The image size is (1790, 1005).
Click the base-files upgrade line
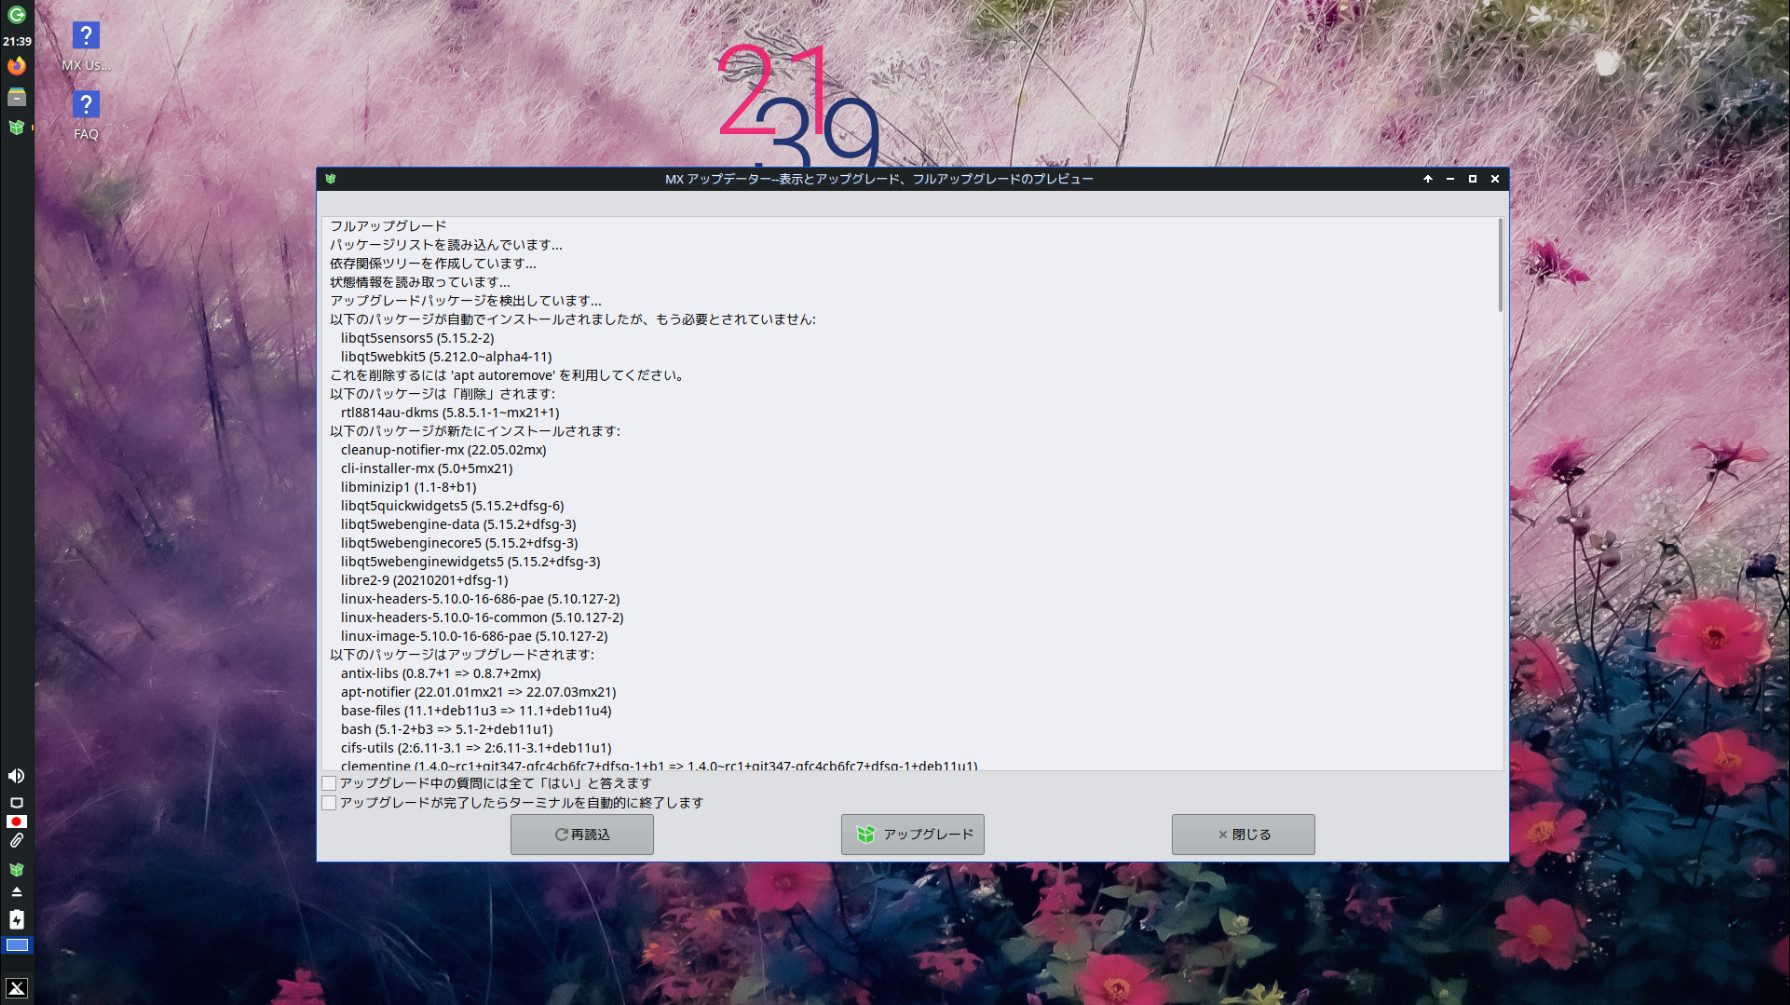[476, 712]
